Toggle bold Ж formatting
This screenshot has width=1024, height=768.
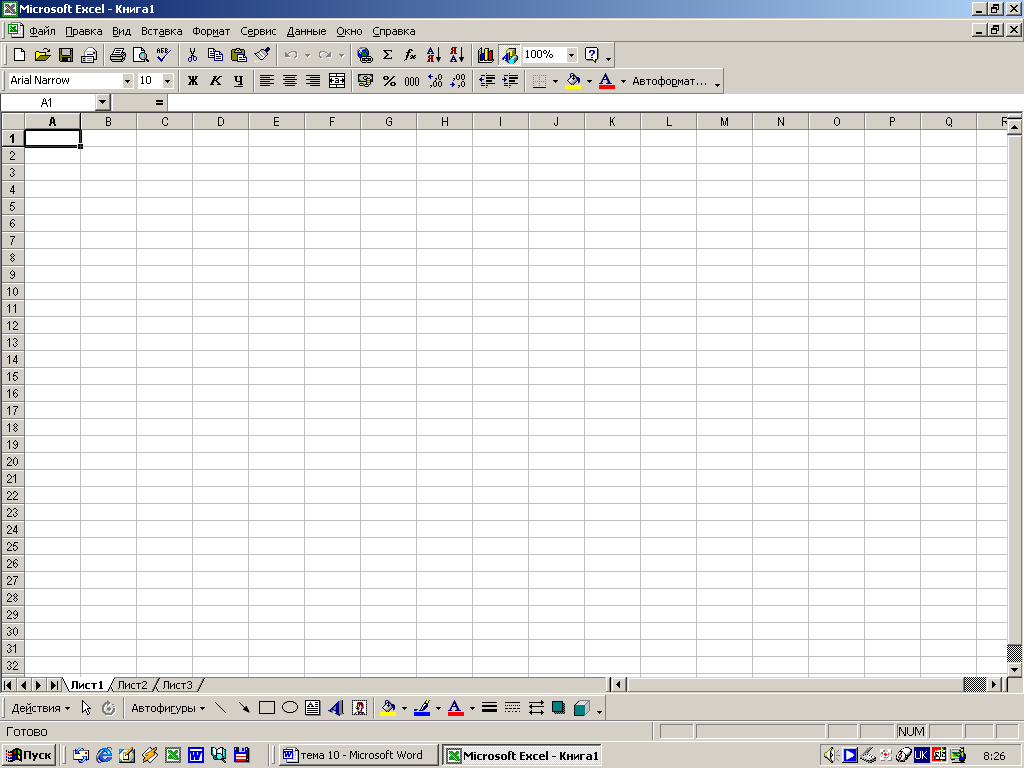point(193,81)
